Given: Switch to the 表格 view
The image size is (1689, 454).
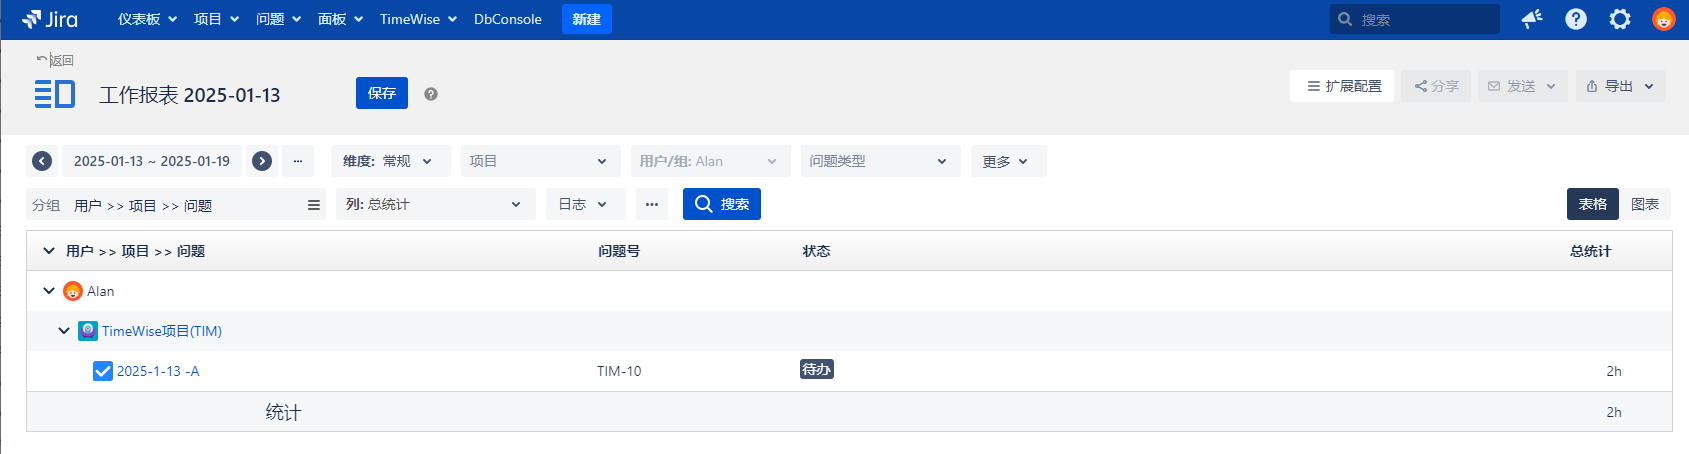Looking at the screenshot, I should tap(1592, 204).
